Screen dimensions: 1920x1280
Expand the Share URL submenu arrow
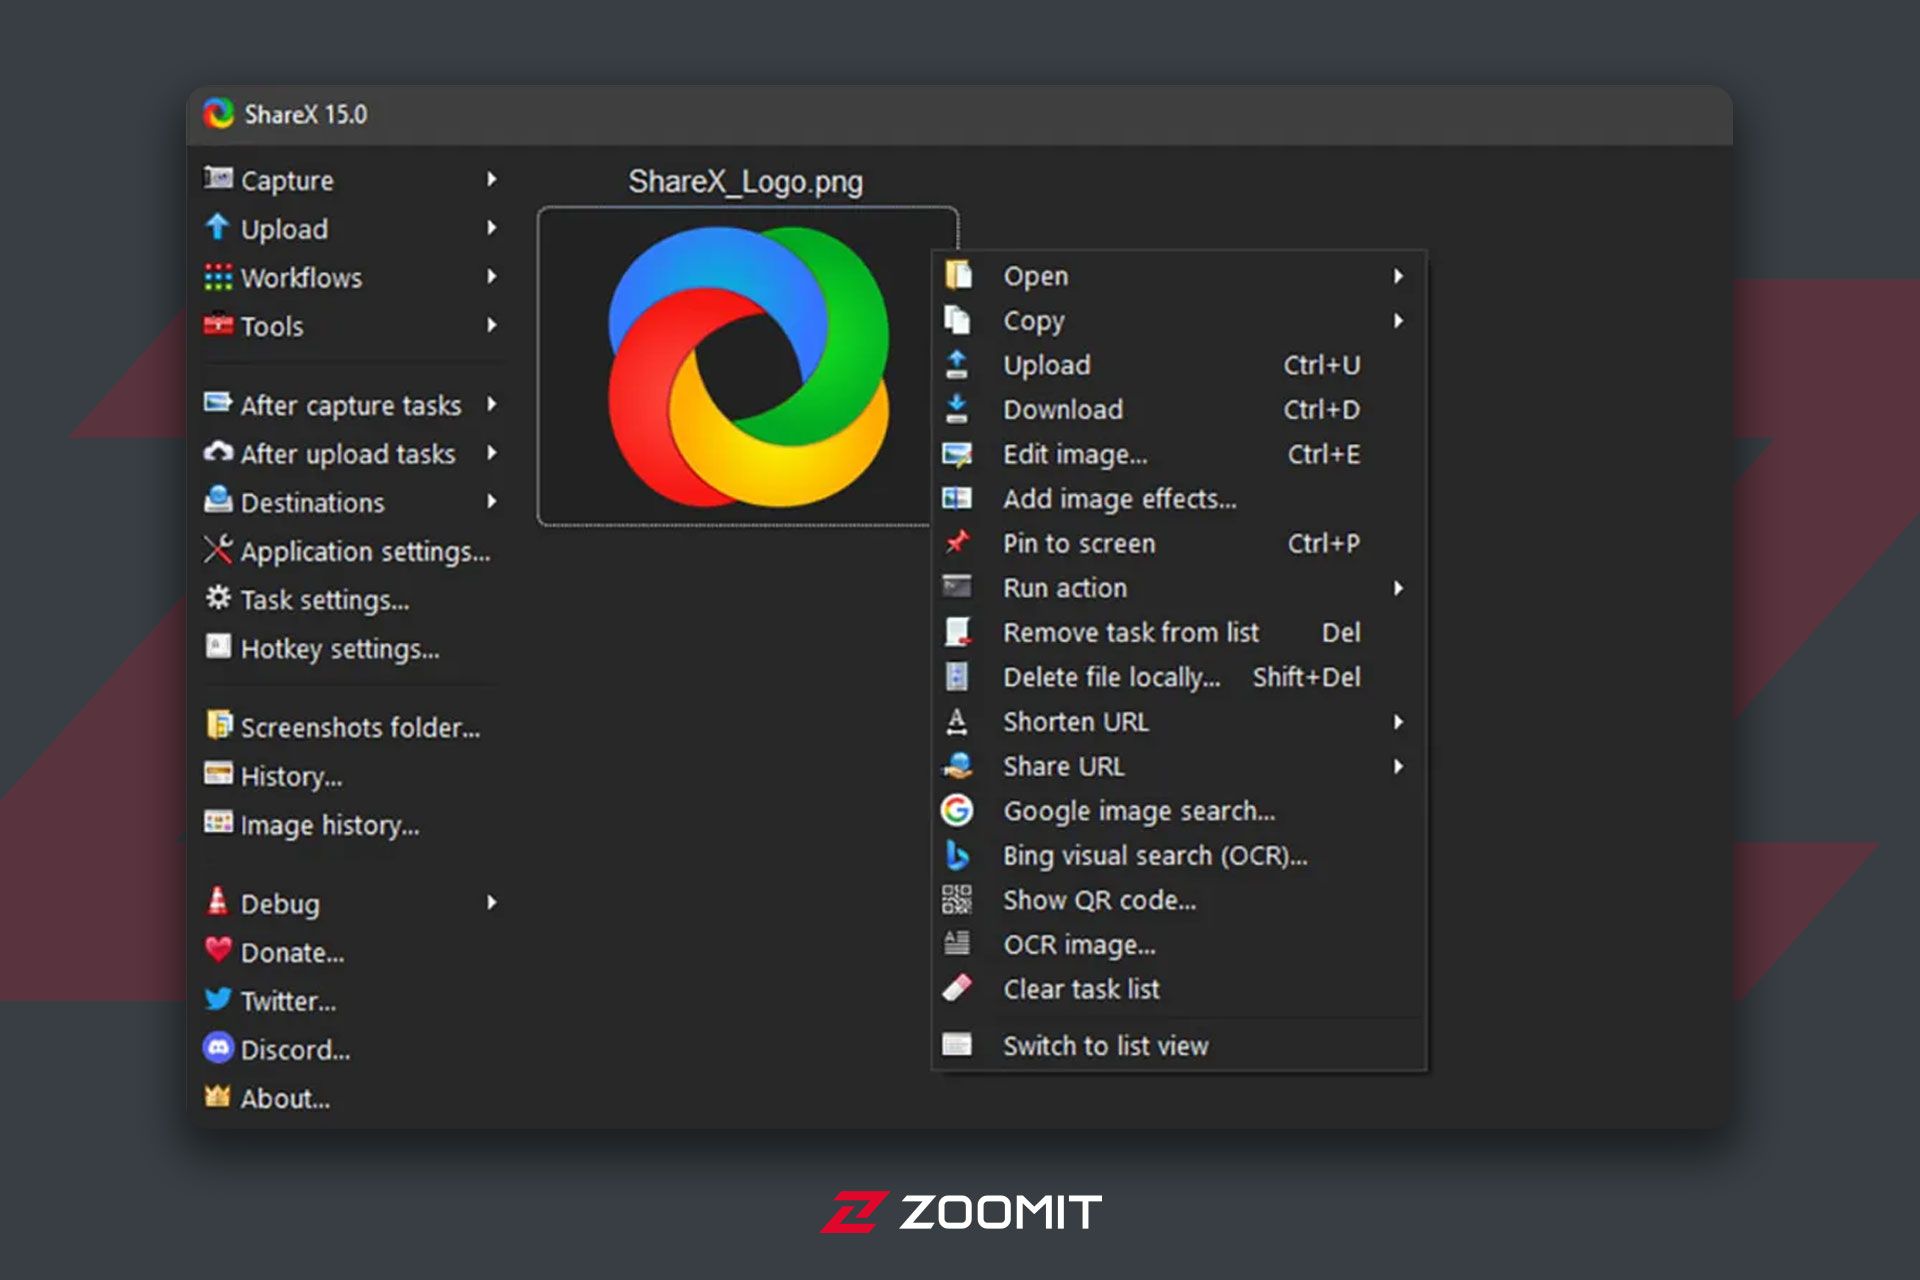1399,767
